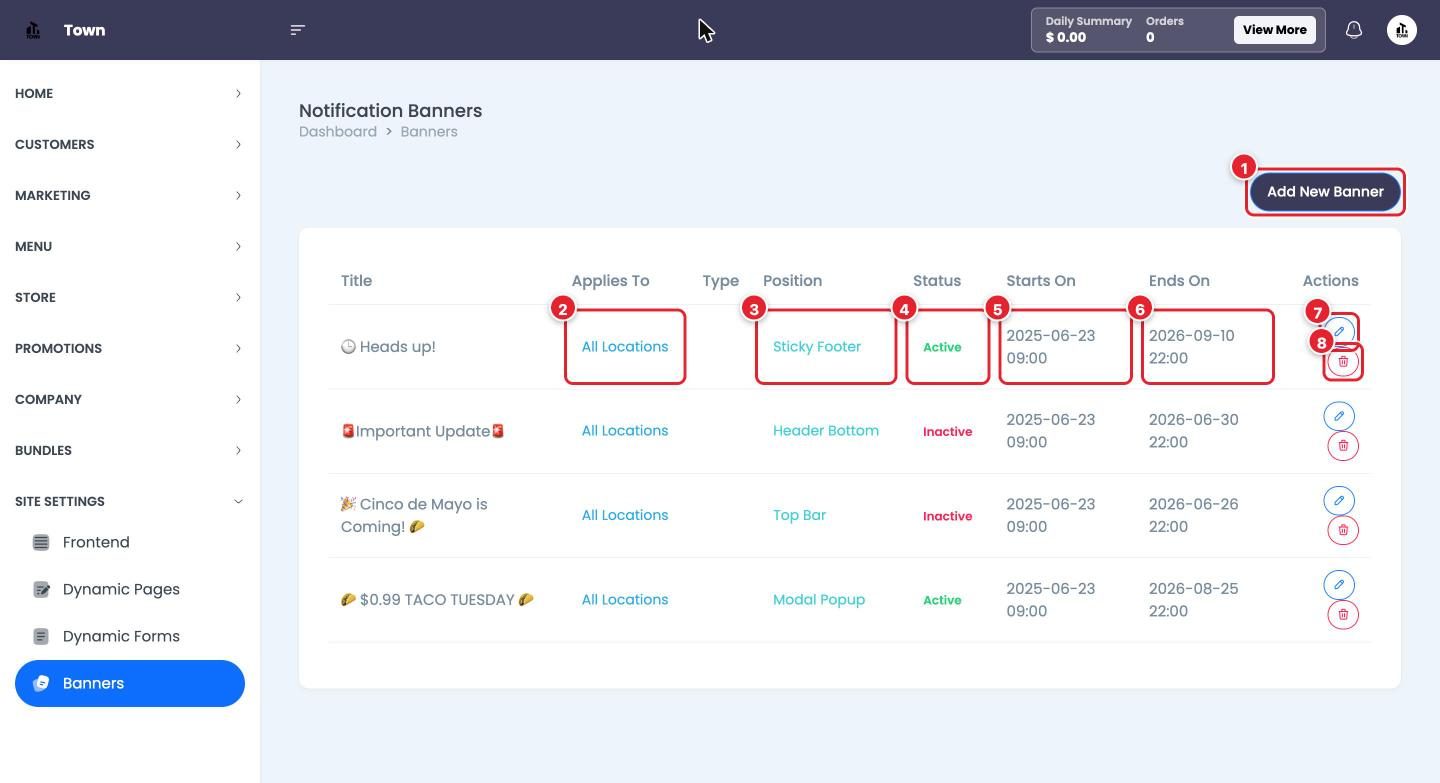Viewport: 1440px width, 783px height.
Task: Open the notifications bell
Action: [1354, 30]
